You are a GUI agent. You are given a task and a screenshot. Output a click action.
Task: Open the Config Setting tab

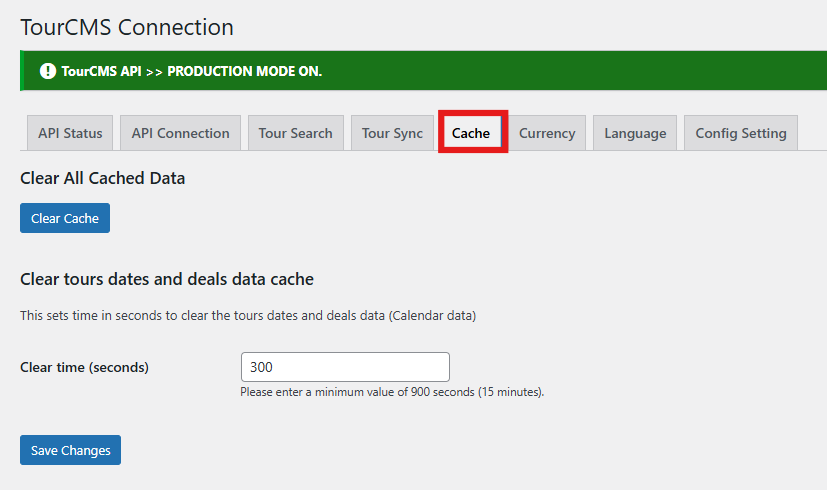(x=741, y=133)
